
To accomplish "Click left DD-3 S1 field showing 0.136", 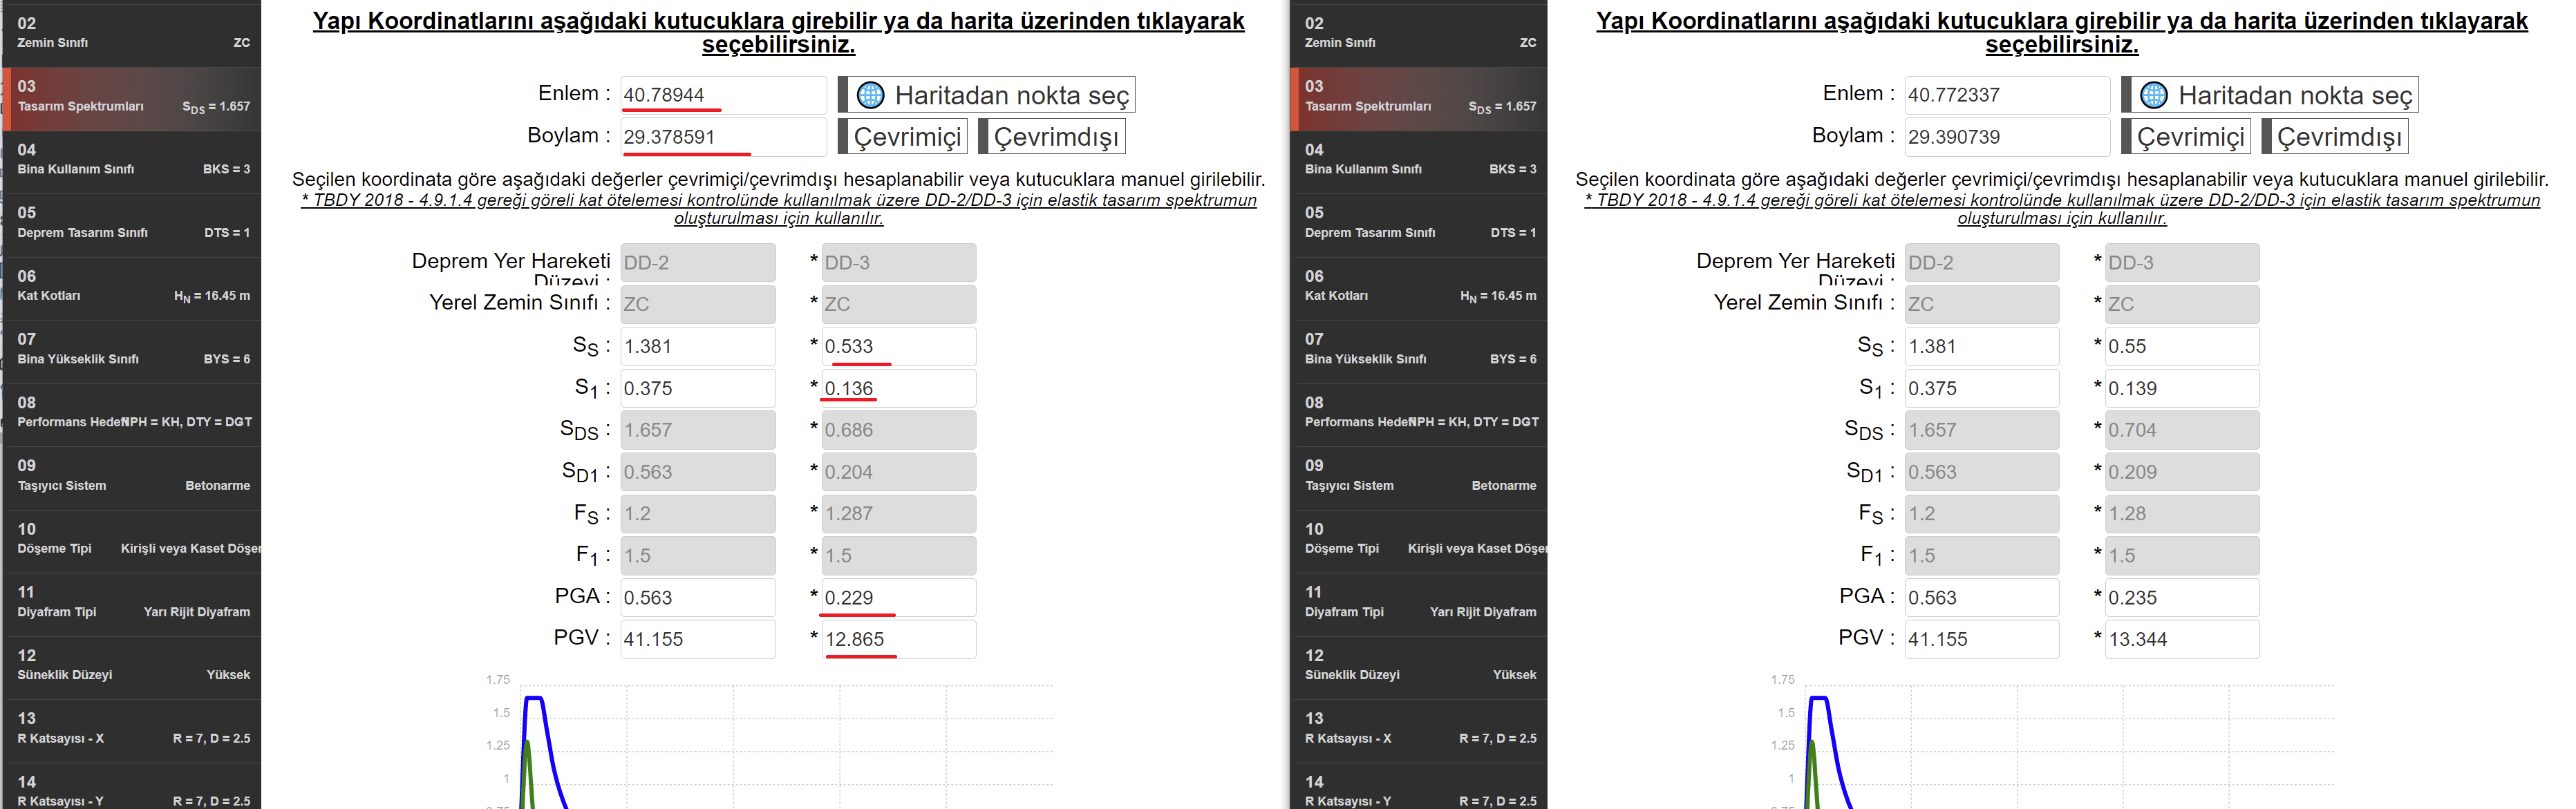I will (898, 388).
